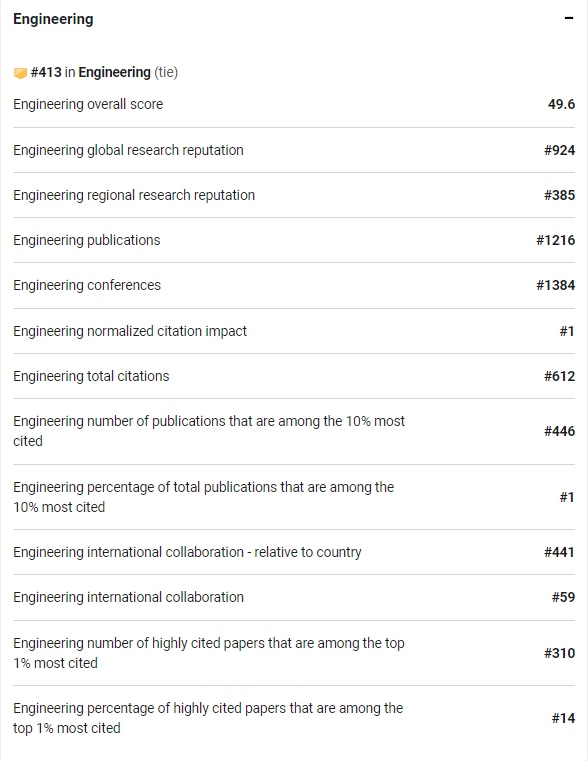The height and width of the screenshot is (761, 588).
Task: Open the #413 in Engineering ranking link
Action: pos(91,72)
